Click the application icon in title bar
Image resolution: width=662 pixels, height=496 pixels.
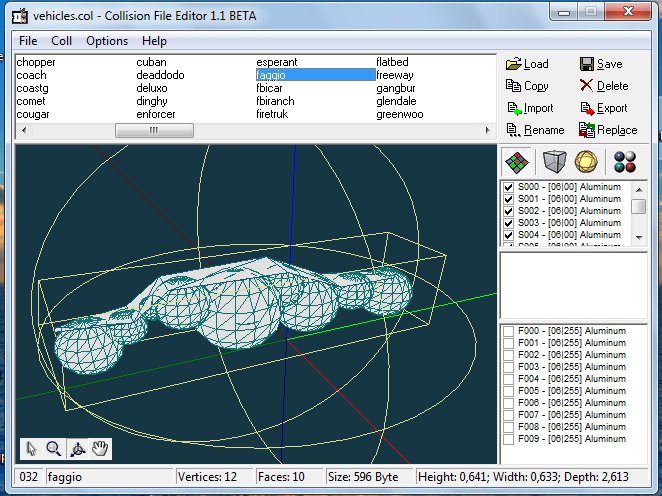point(19,16)
